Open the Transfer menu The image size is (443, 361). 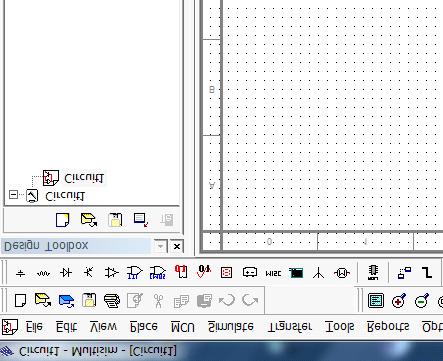coord(290,327)
